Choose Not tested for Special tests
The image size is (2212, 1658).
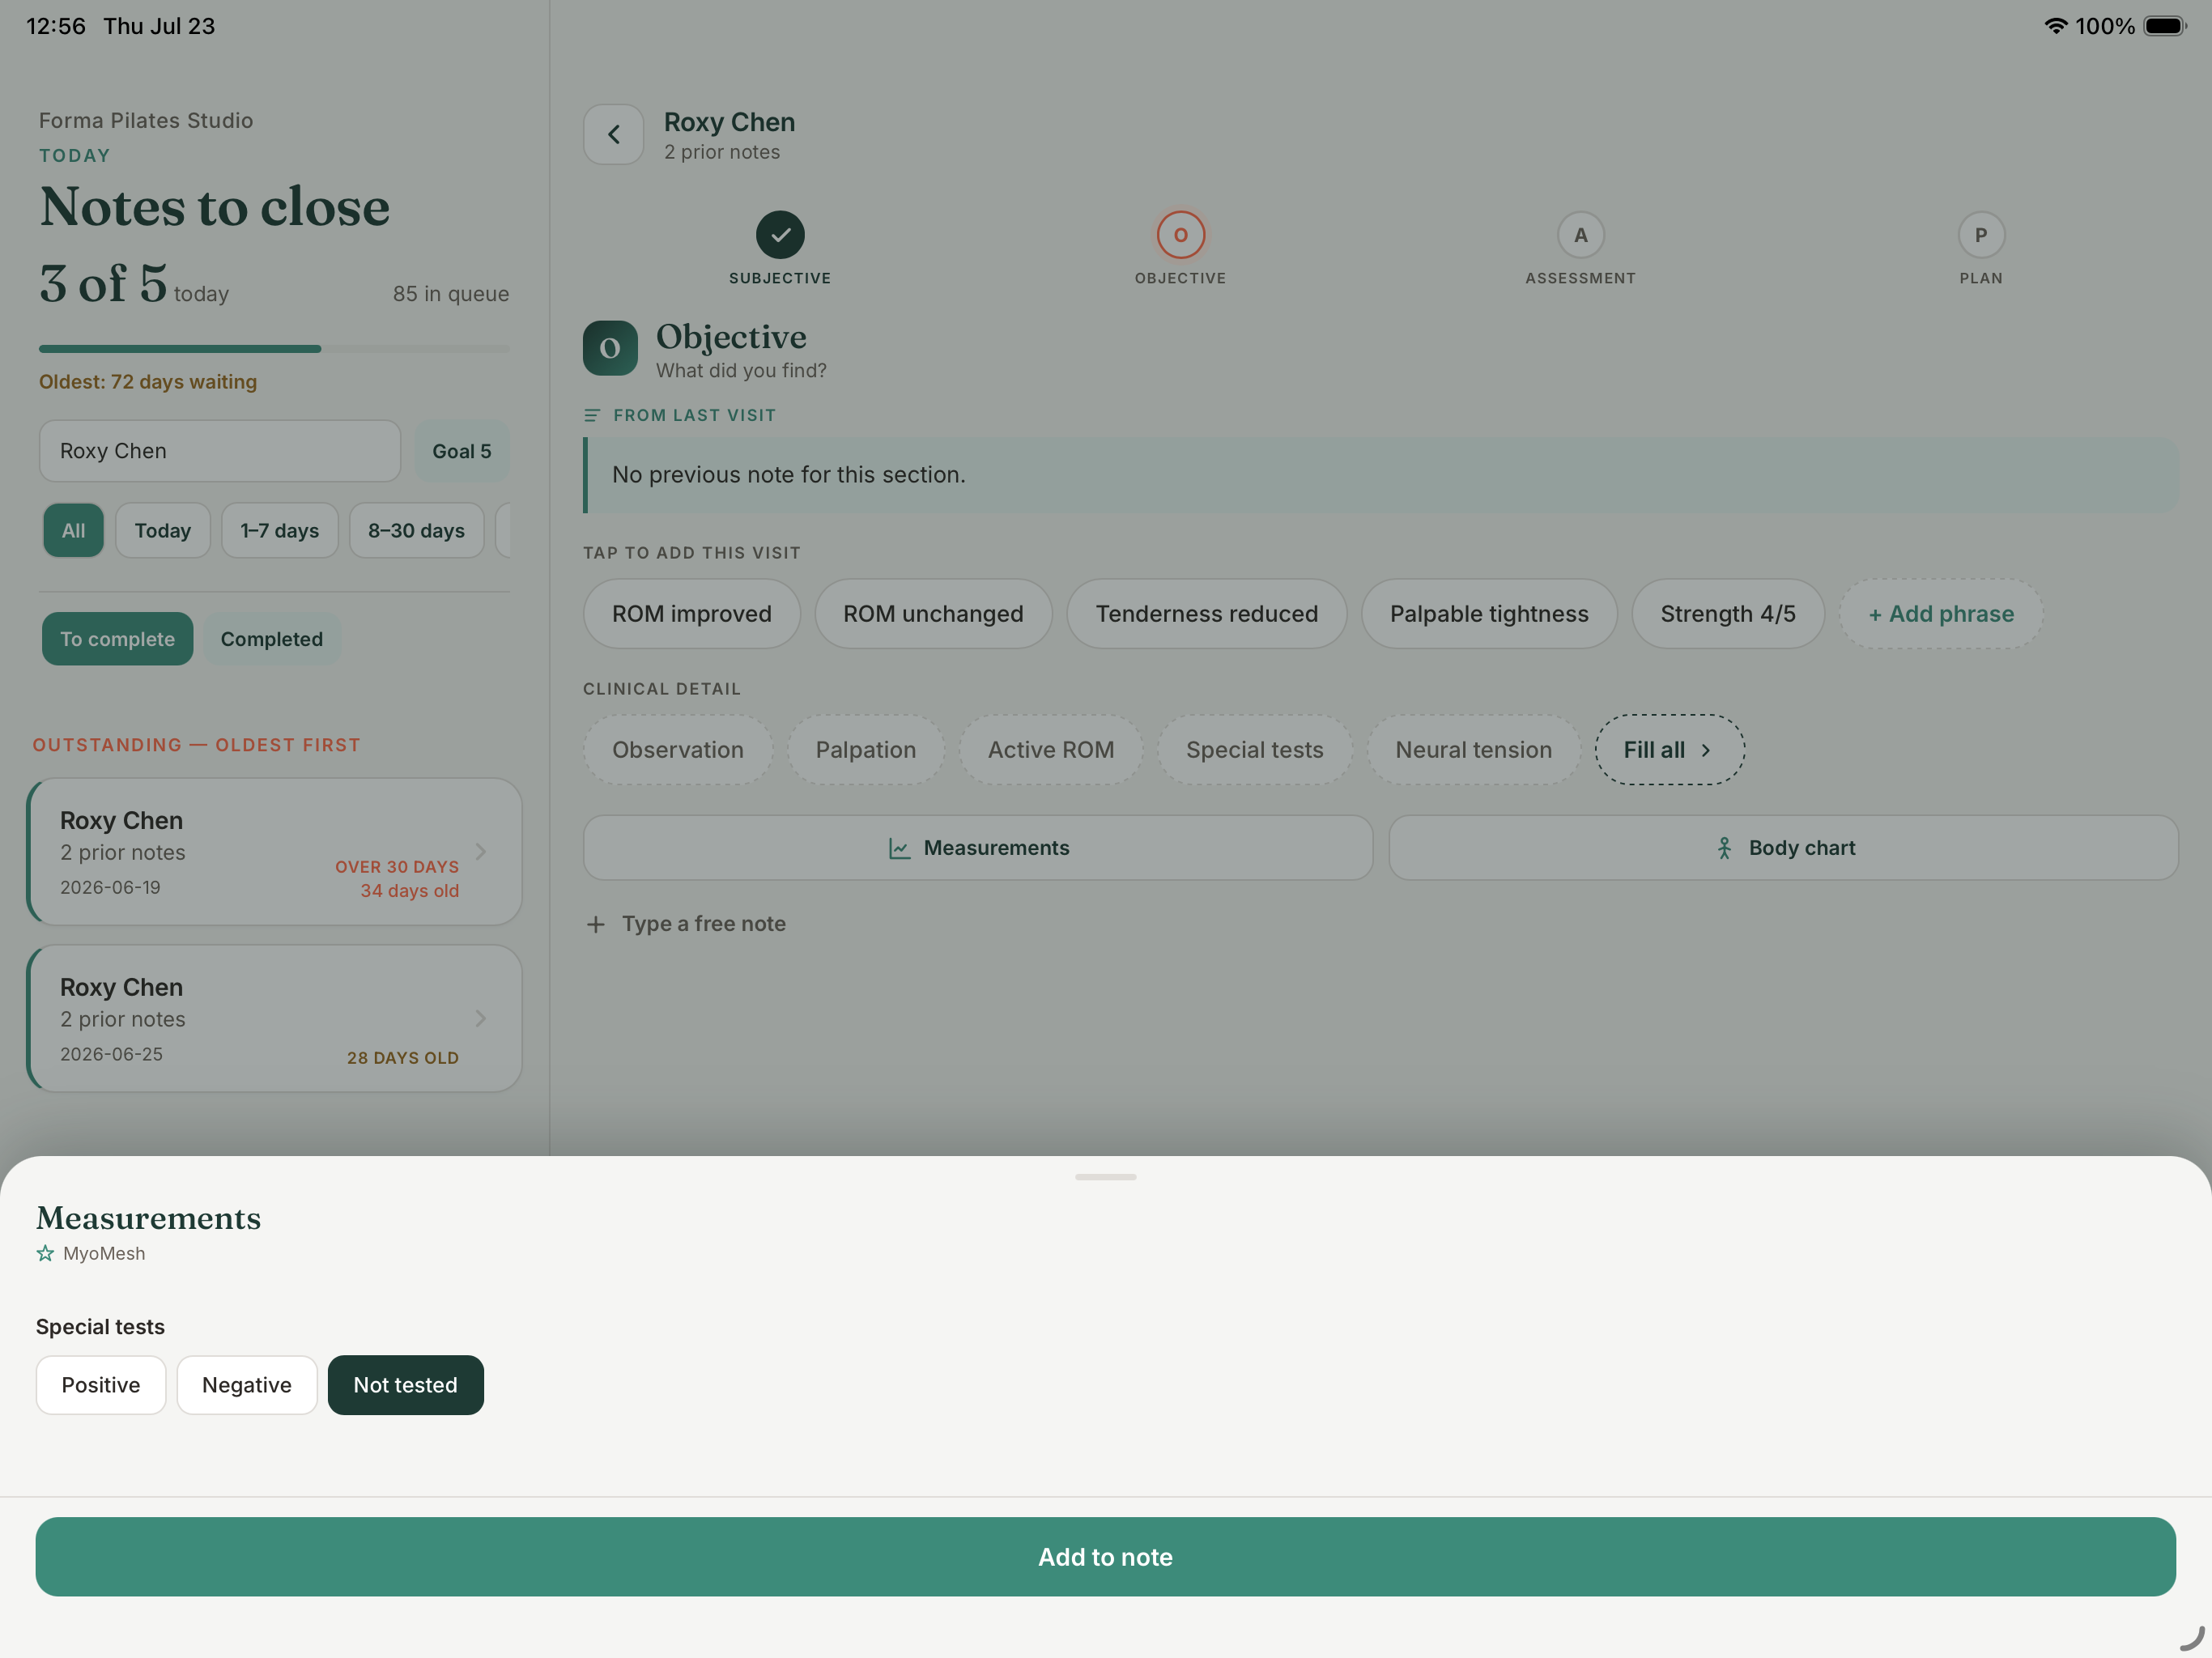[406, 1385]
